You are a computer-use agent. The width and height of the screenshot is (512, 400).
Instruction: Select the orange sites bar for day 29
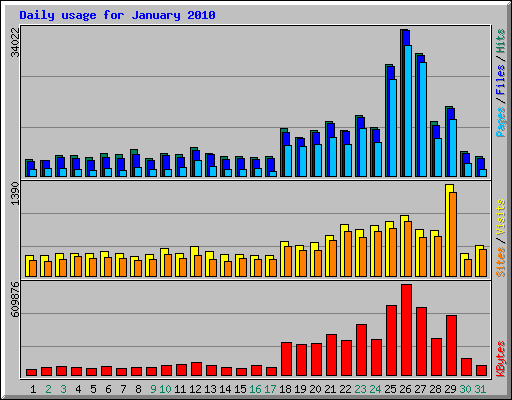click(453, 234)
